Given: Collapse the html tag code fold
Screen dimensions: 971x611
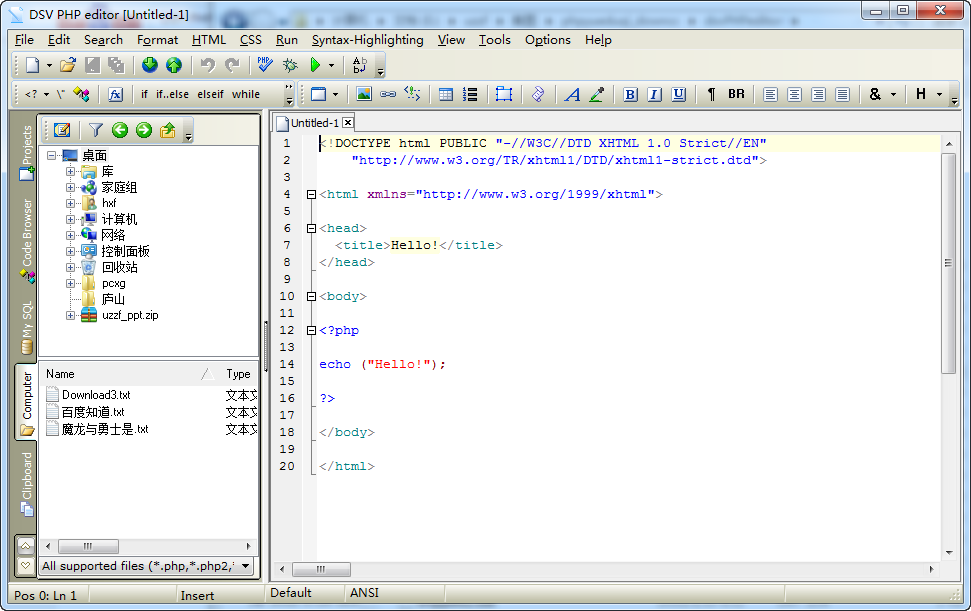Looking at the screenshot, I should 311,195.
